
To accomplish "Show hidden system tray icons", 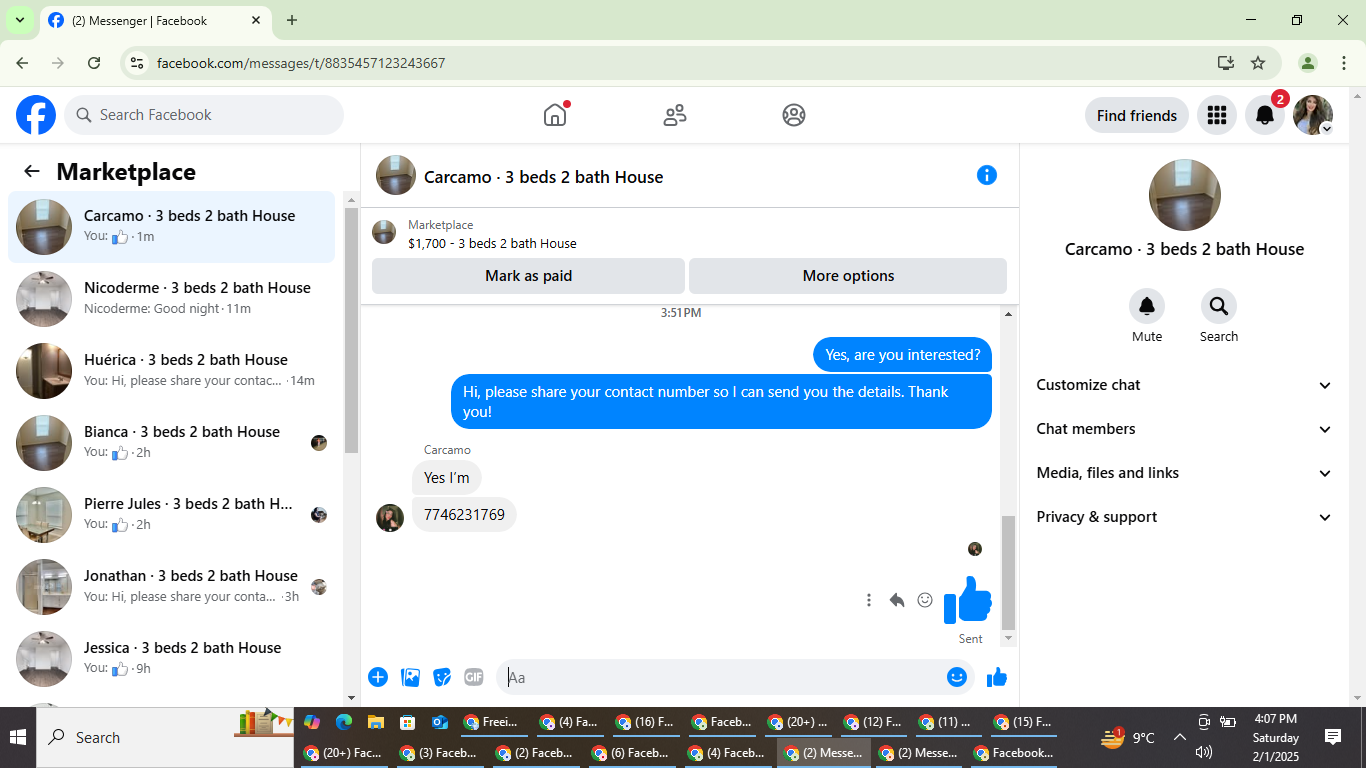I will pyautogui.click(x=1179, y=738).
